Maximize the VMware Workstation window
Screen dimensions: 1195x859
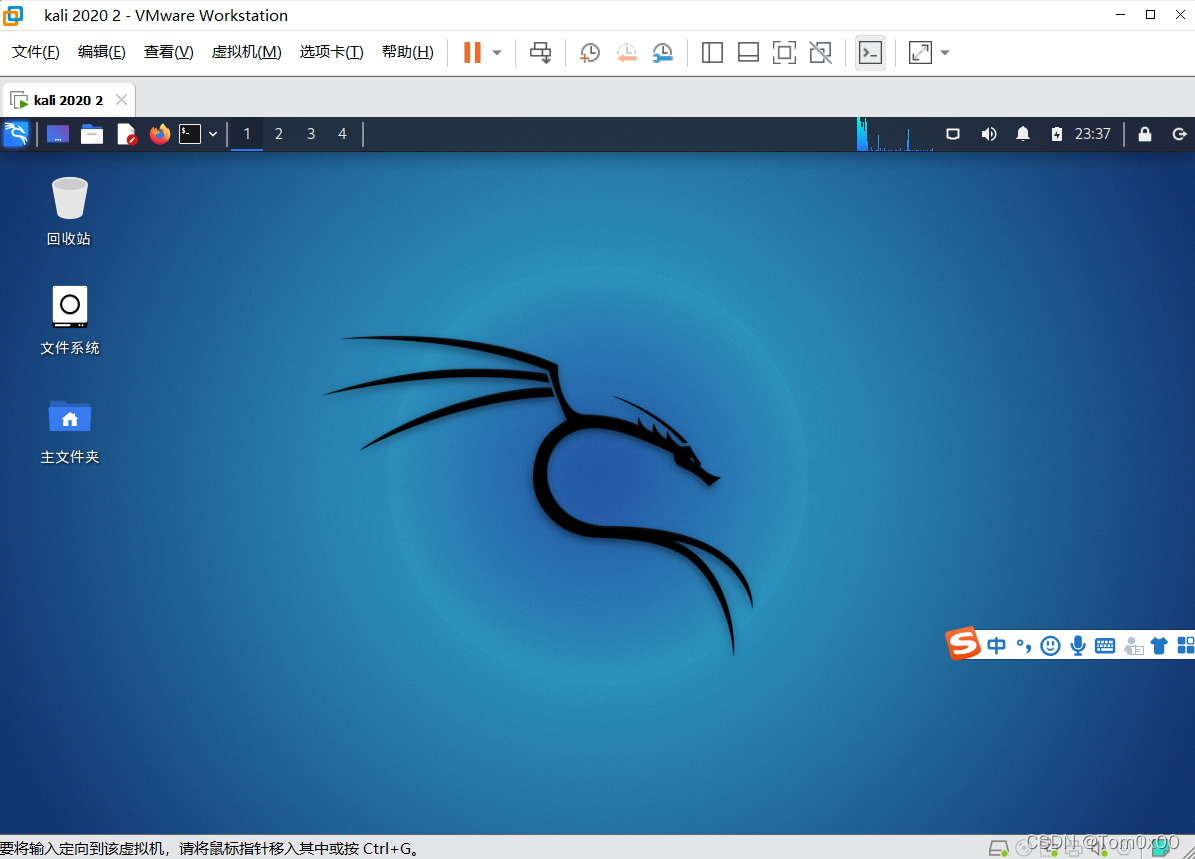click(1151, 14)
